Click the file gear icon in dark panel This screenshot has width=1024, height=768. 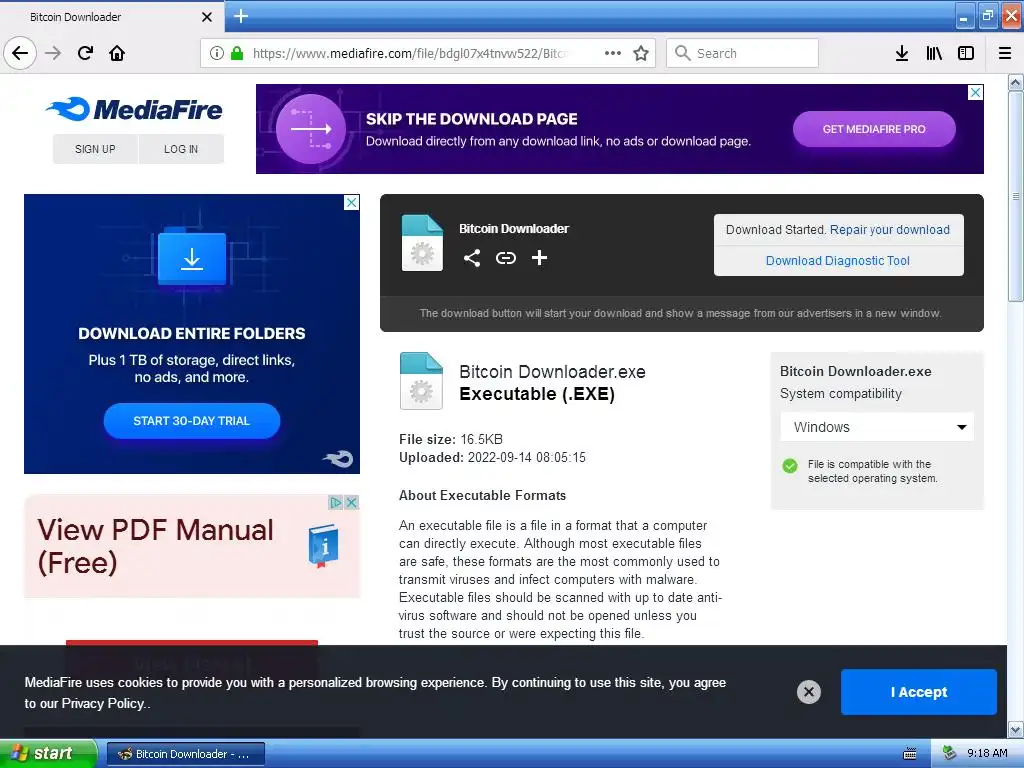click(x=422, y=243)
